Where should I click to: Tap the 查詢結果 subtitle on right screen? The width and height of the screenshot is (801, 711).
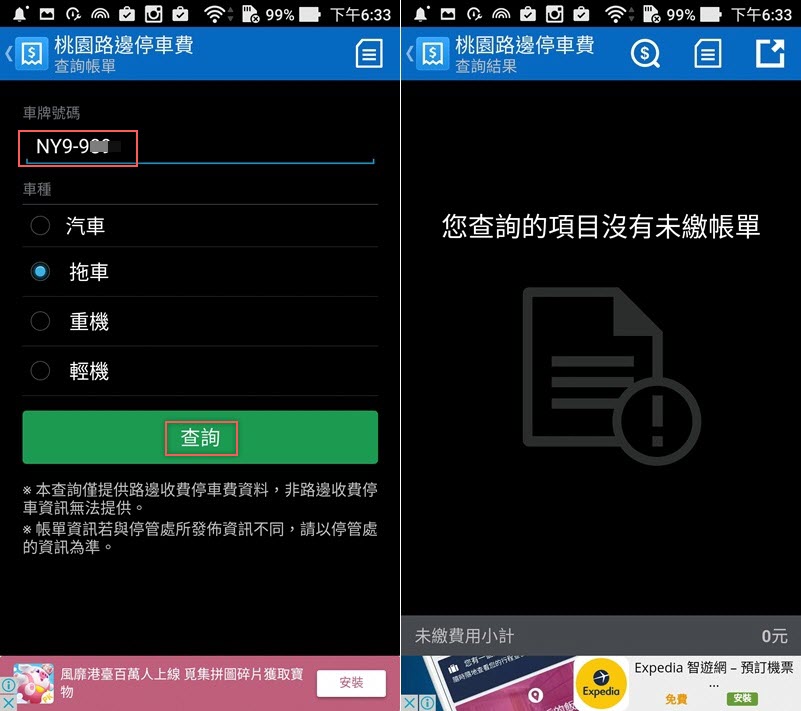click(x=486, y=66)
